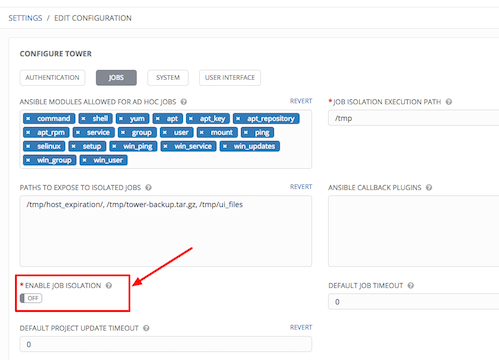Open help icon for Ansible Modules Allowed

tap(184, 102)
